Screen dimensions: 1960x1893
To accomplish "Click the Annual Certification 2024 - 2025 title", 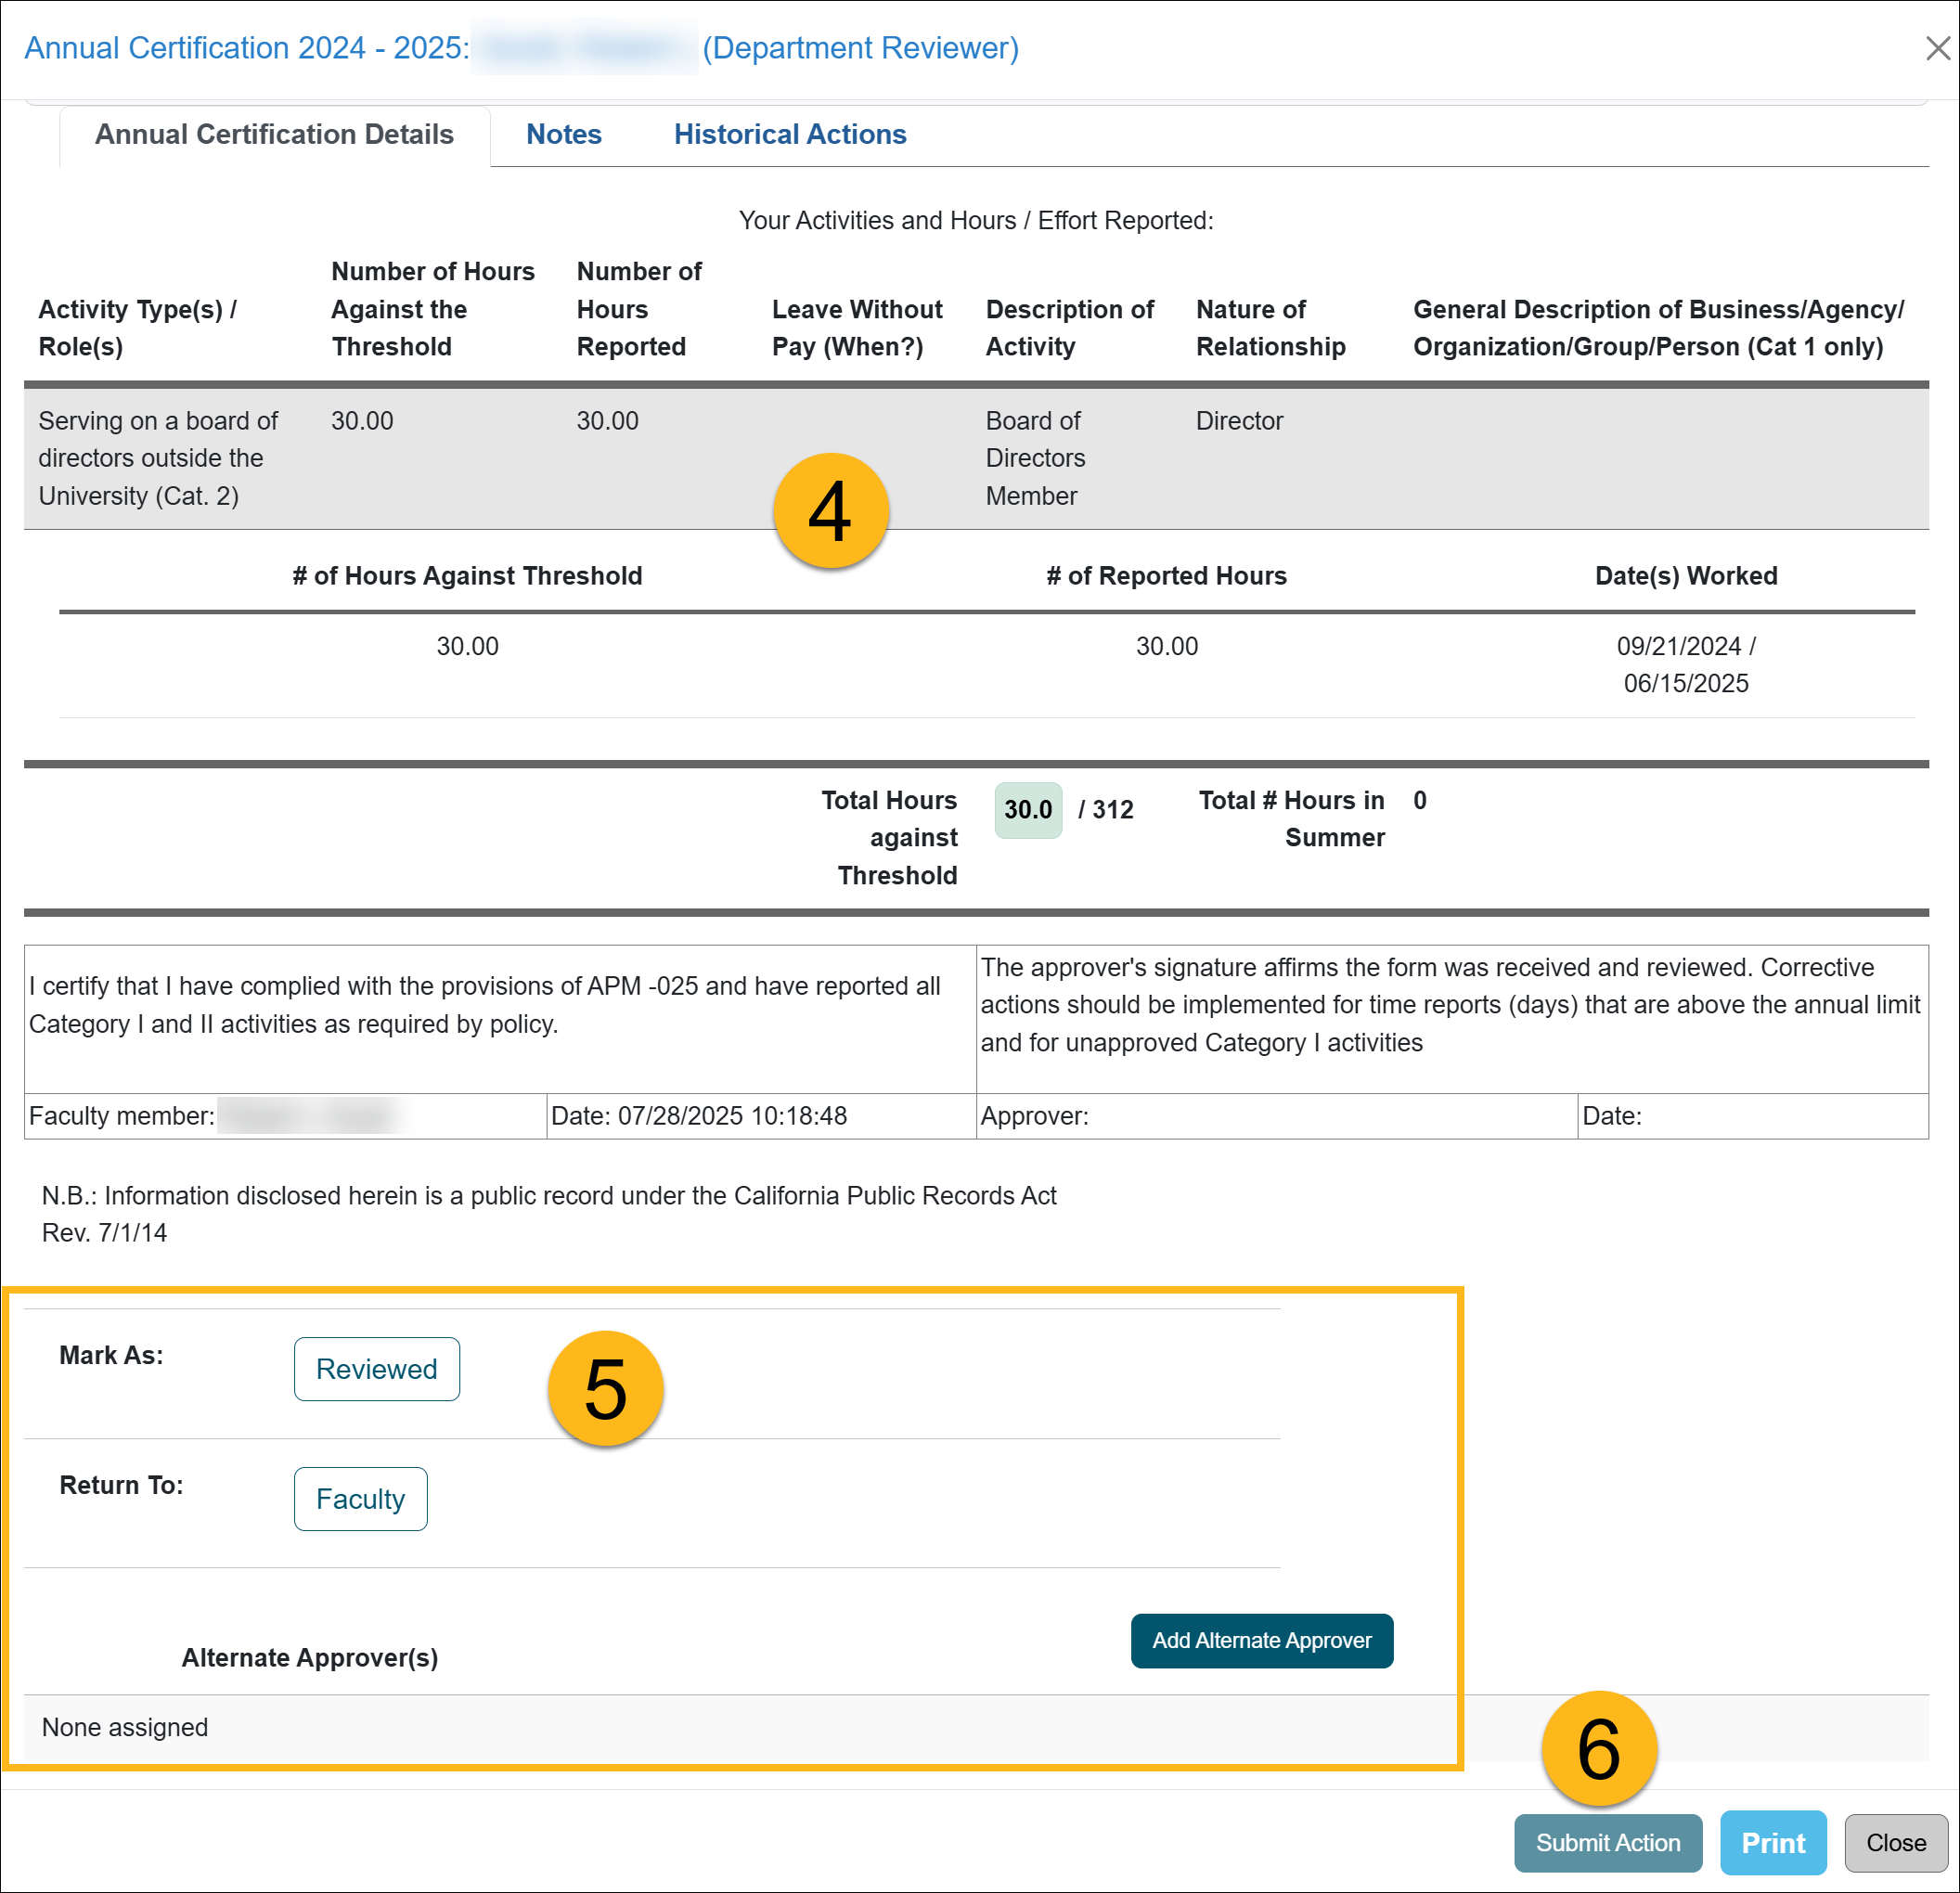I will coord(246,48).
